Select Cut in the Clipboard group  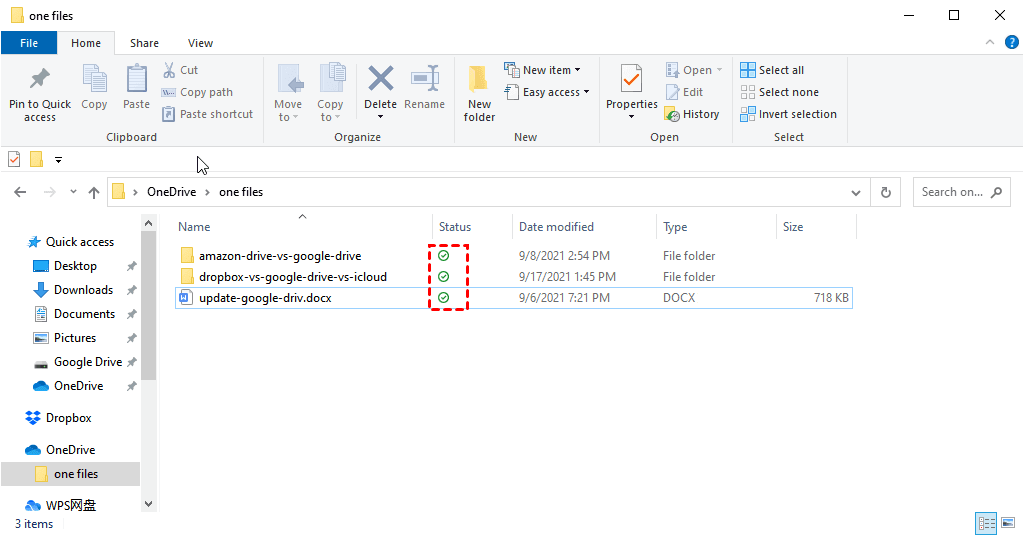point(180,70)
